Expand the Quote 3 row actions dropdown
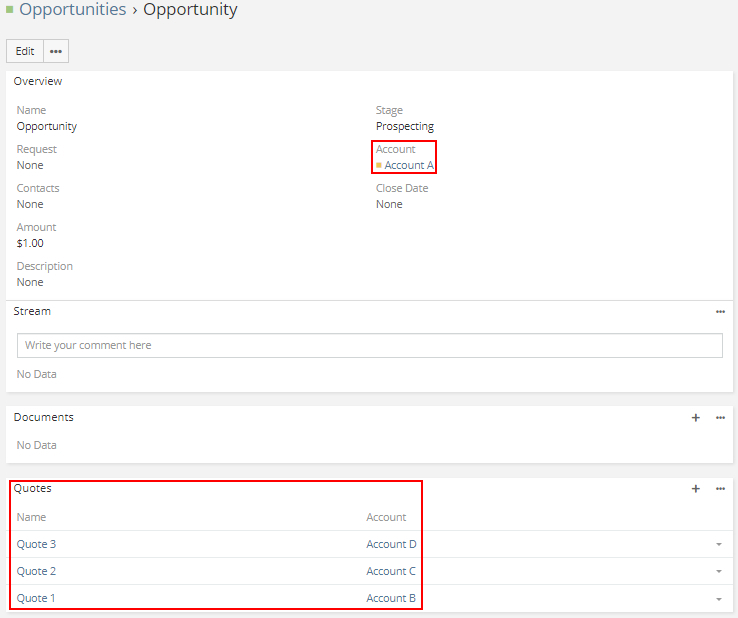 pos(718,544)
